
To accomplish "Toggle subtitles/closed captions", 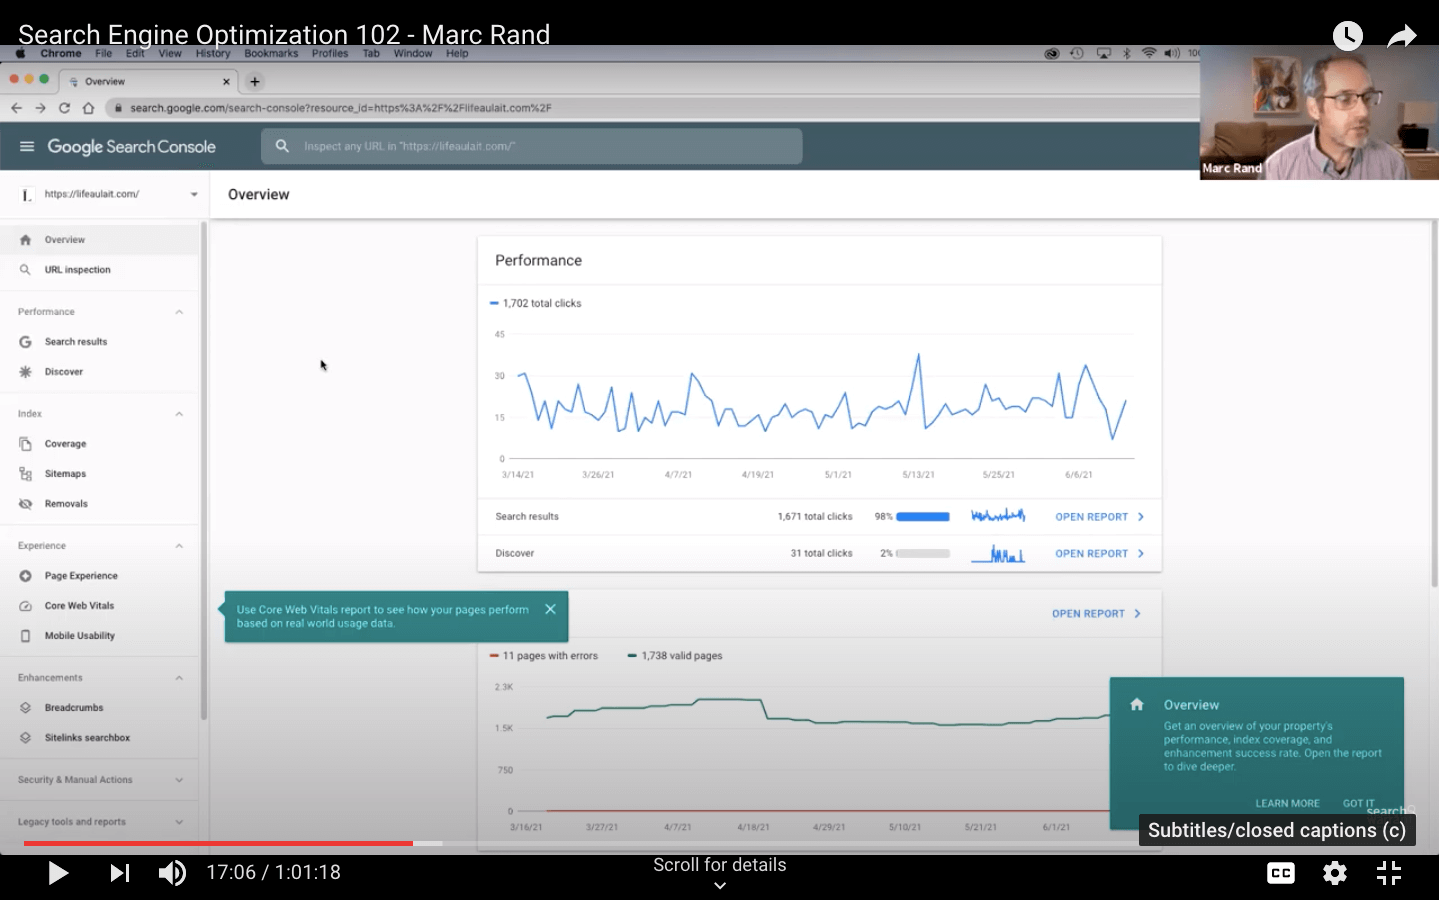I will tap(1280, 873).
